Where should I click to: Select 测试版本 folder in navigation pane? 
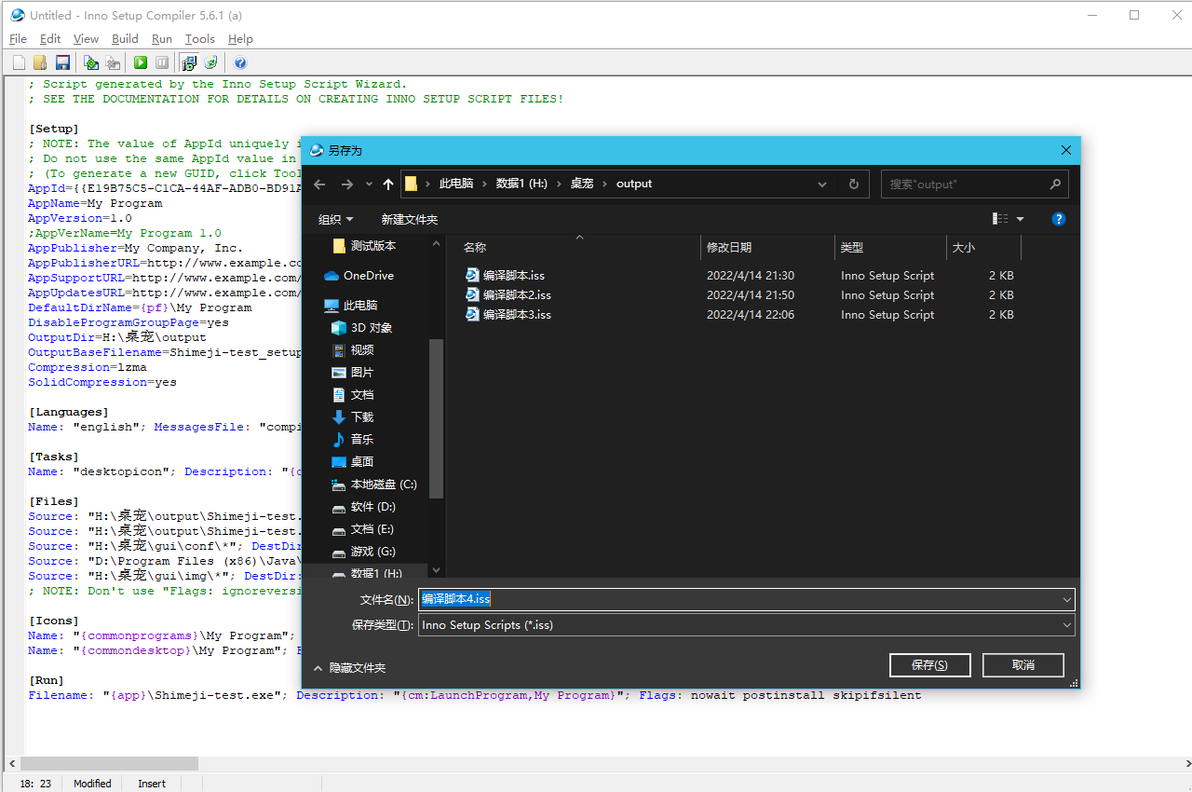365,246
